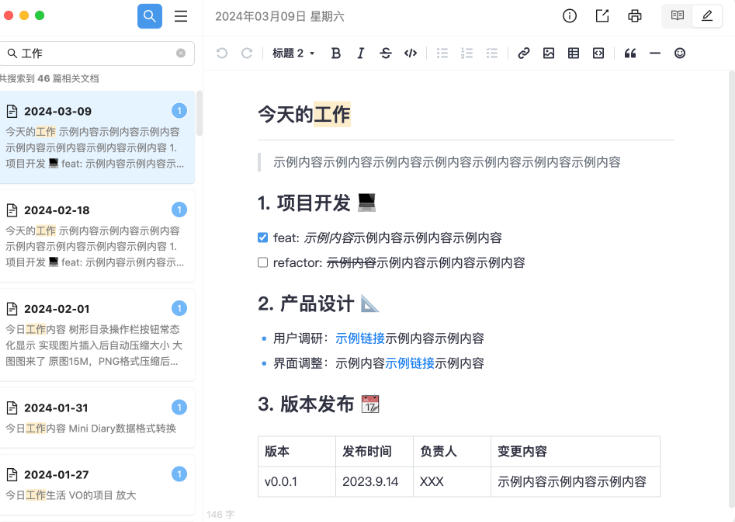The image size is (735, 522).
Task: Open the emoji picker
Action: (680, 53)
